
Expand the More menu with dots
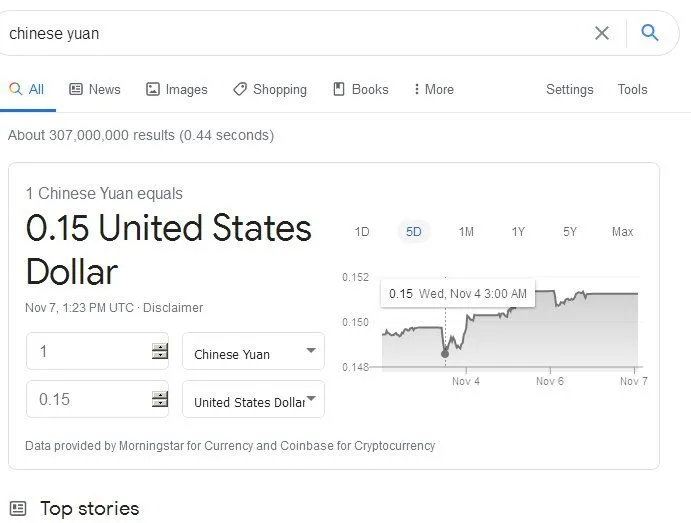click(433, 89)
